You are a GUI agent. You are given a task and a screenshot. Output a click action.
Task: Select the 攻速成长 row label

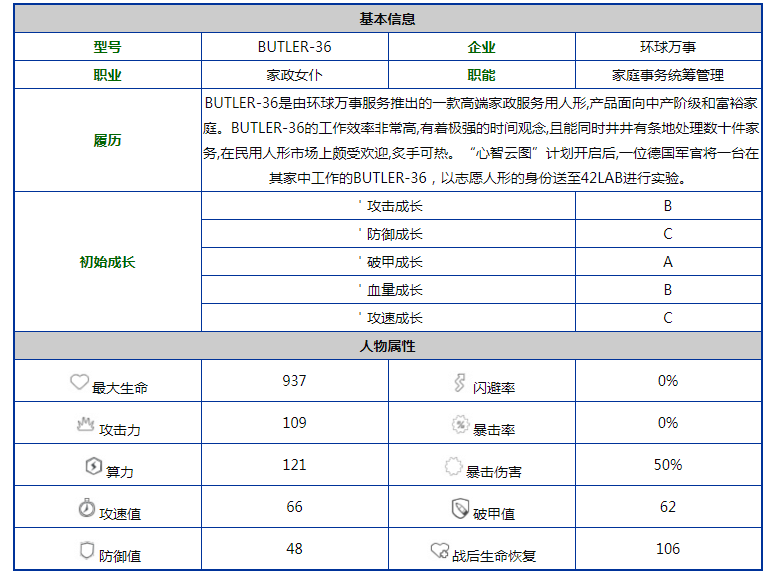tap(394, 318)
